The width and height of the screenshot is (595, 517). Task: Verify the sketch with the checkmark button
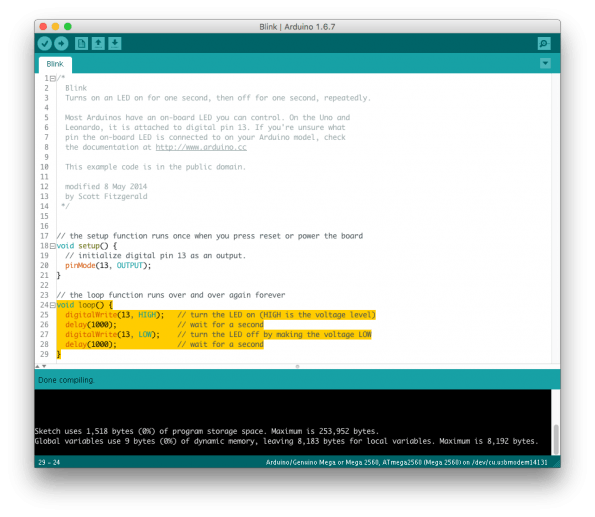45,44
